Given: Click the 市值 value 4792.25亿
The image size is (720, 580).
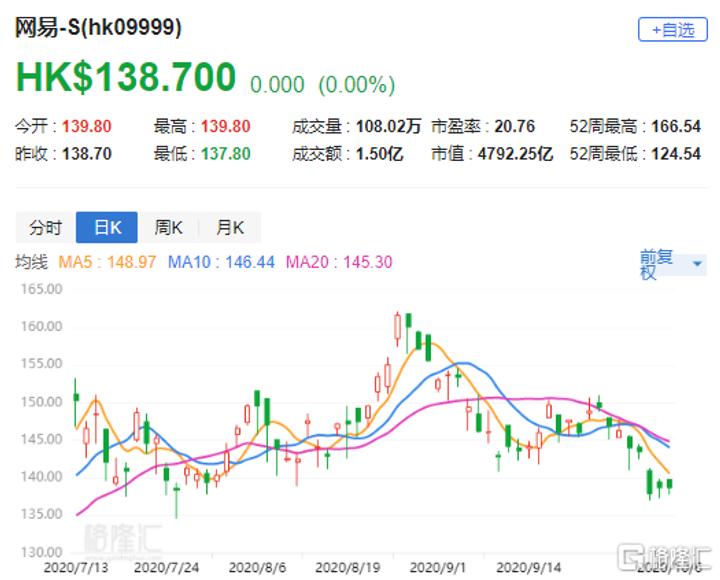Looking at the screenshot, I should click(x=515, y=154).
